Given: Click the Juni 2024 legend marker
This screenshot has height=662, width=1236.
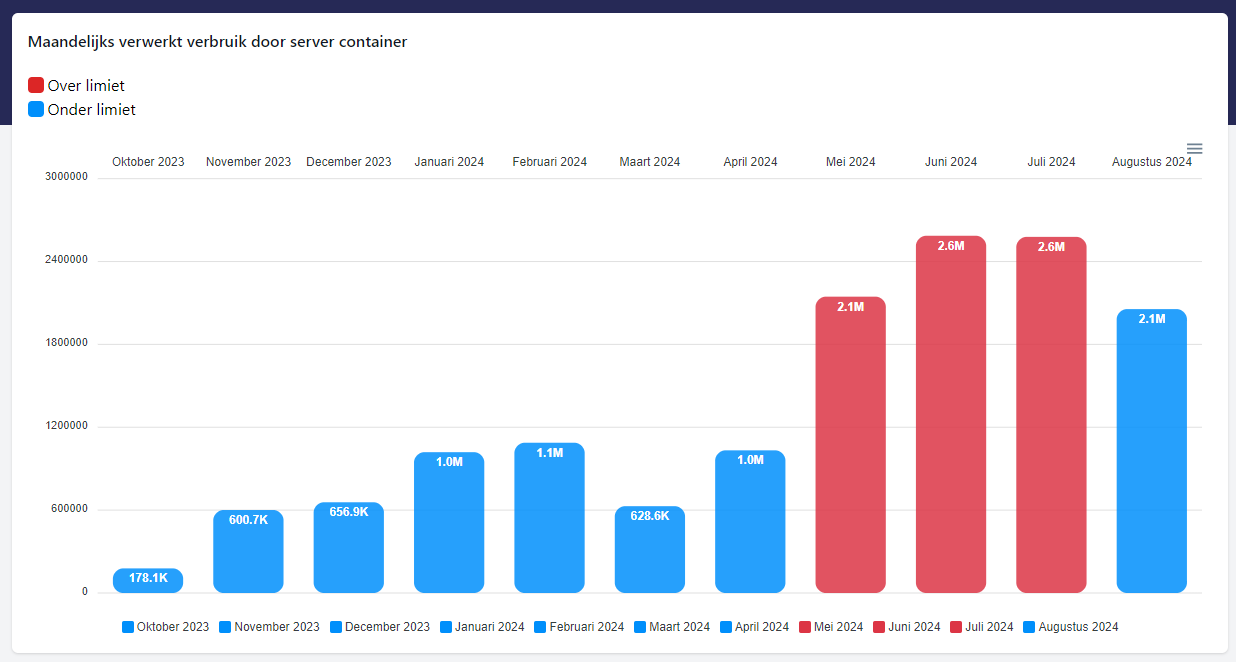Looking at the screenshot, I should (x=879, y=627).
